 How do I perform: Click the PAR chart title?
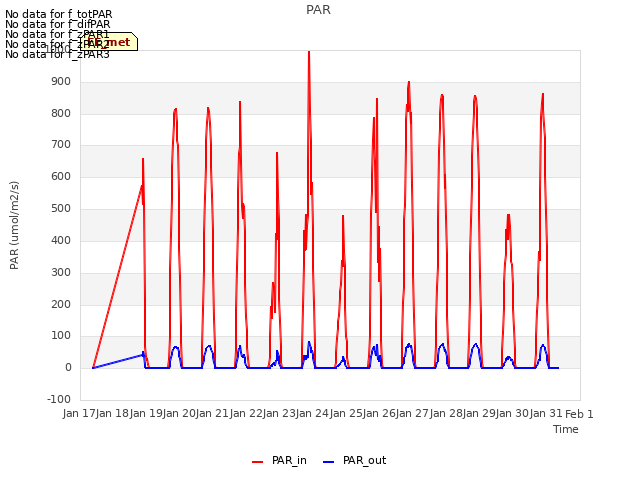point(318,10)
